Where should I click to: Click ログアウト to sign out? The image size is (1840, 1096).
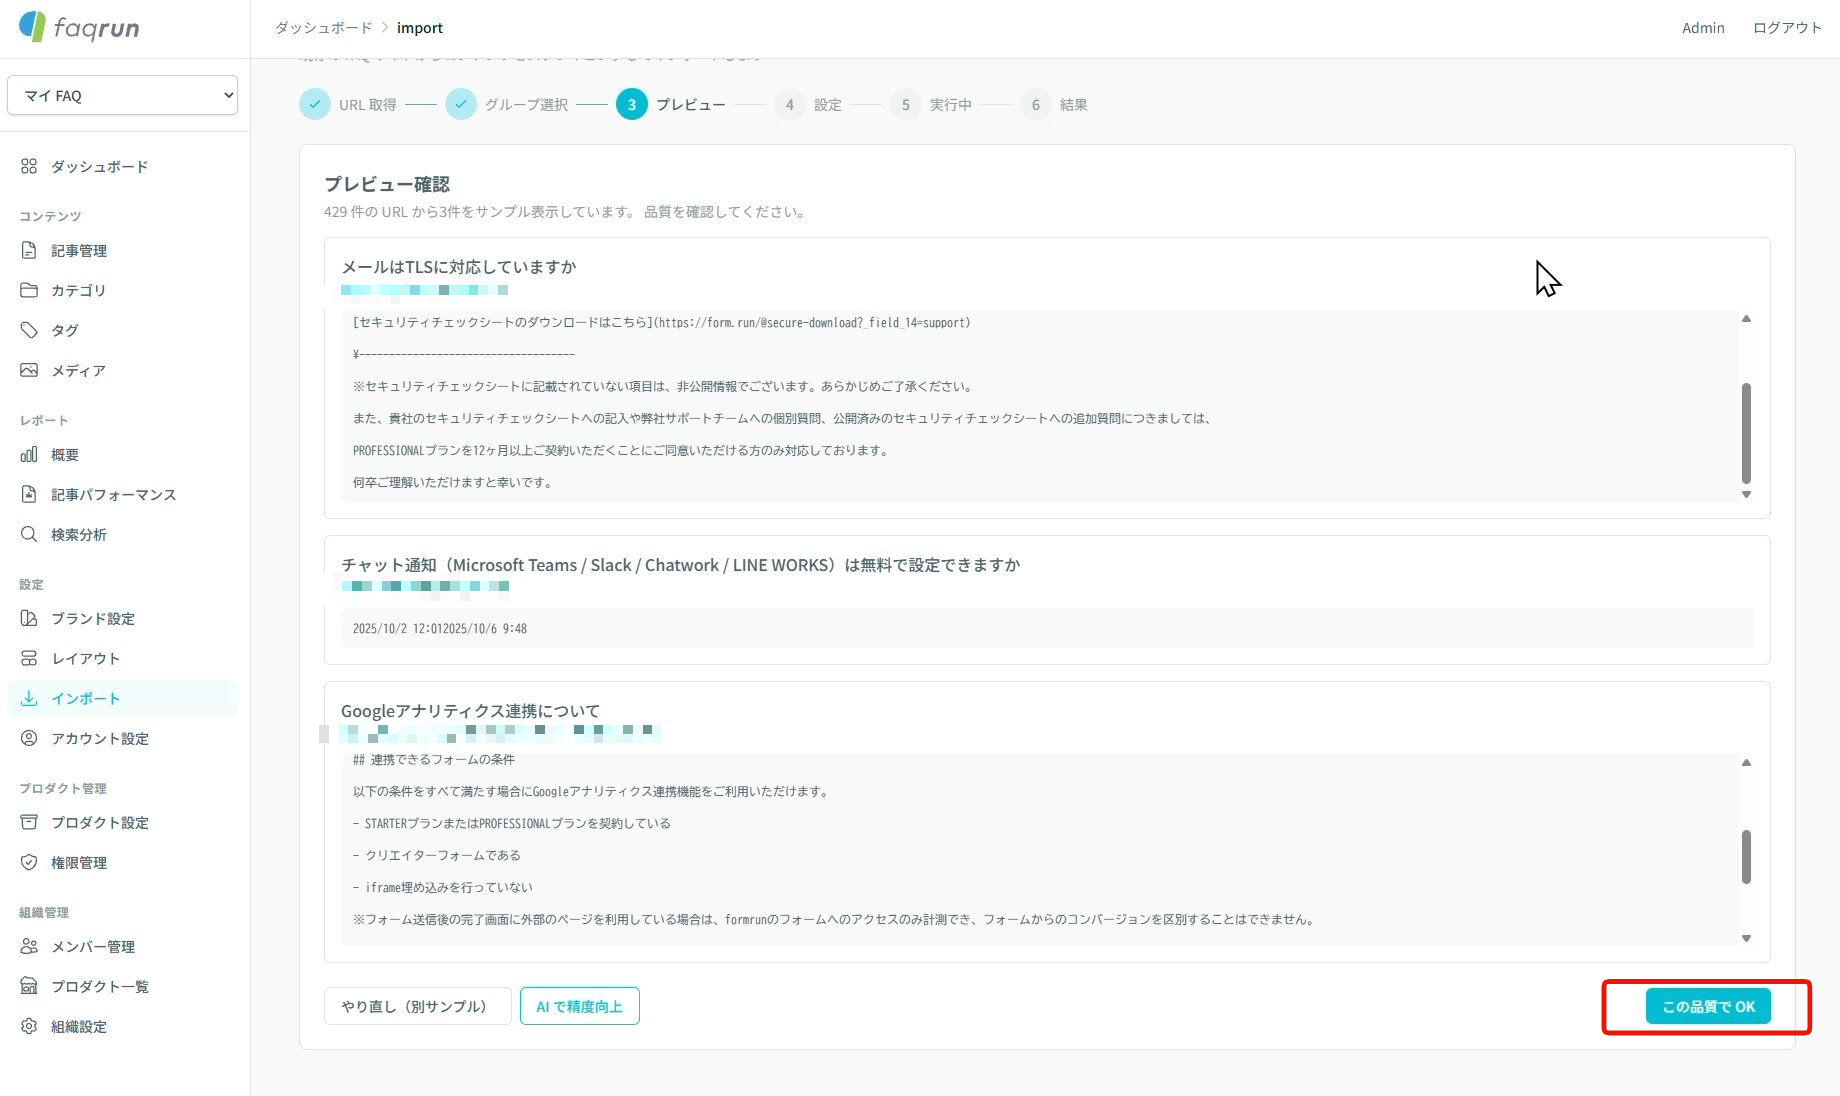1787,28
